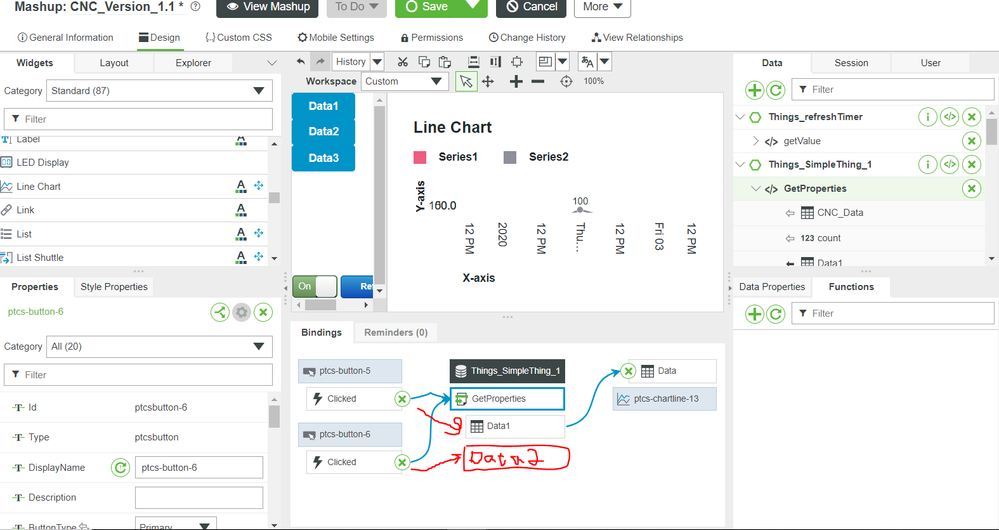Click the align horizontal distribute icon
Screen dimensions: 999x530
click(495, 62)
